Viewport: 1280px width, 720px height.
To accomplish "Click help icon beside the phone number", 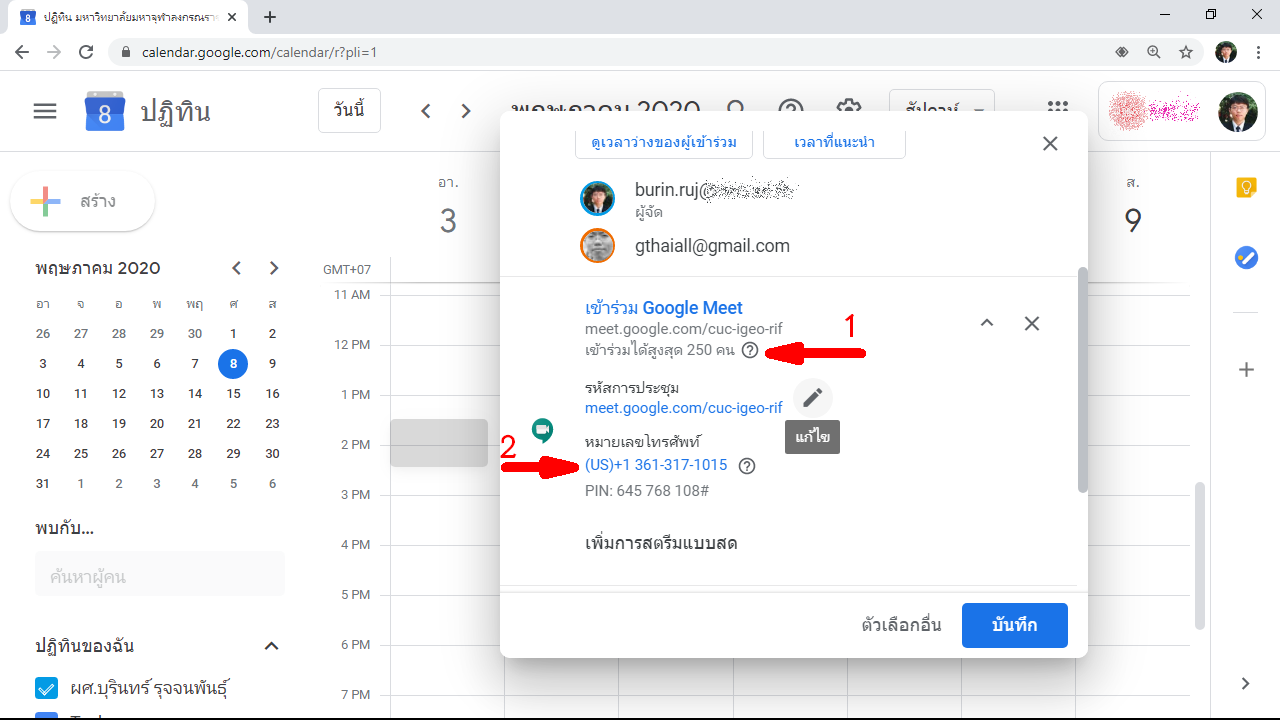I will click(746, 466).
